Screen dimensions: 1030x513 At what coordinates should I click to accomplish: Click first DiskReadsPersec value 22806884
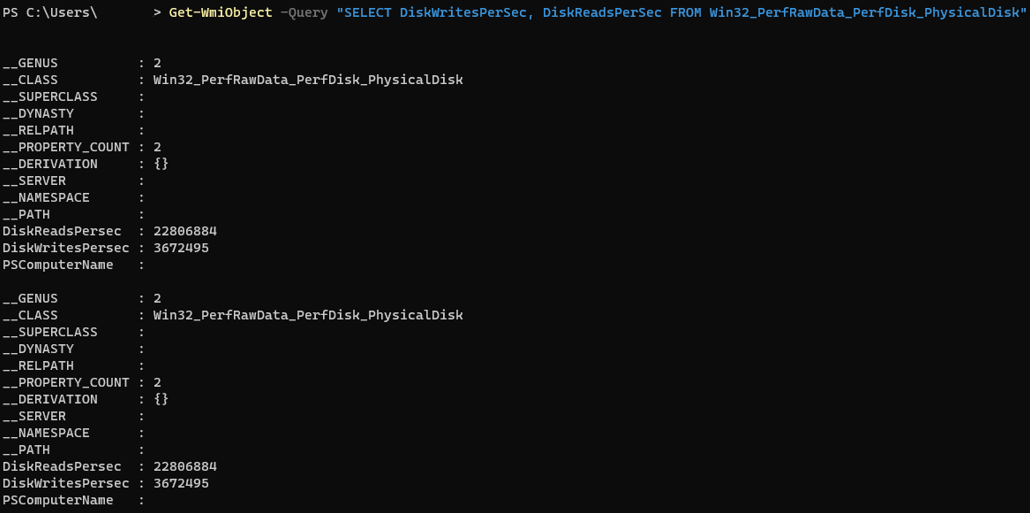click(185, 231)
